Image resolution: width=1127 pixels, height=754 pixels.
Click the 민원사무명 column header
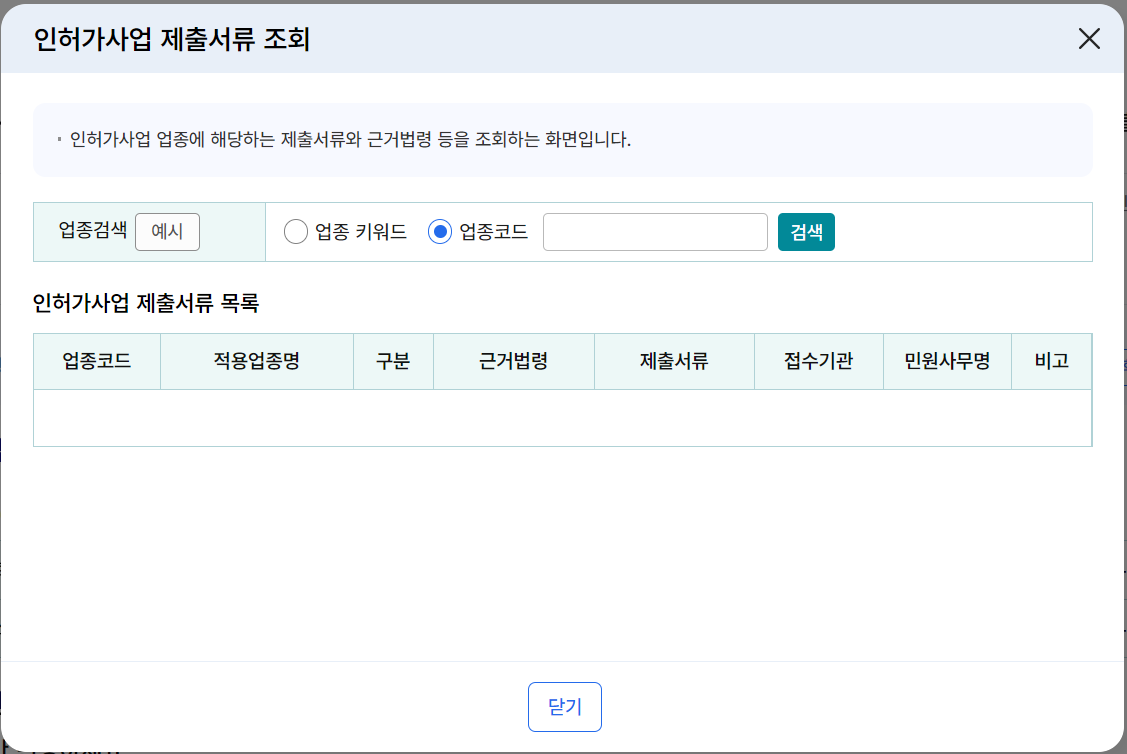pos(947,361)
